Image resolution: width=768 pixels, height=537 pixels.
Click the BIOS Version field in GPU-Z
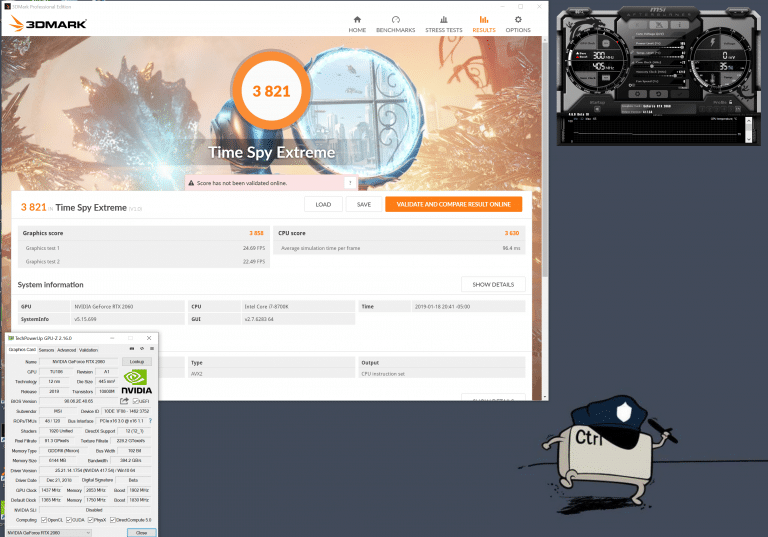(78, 401)
